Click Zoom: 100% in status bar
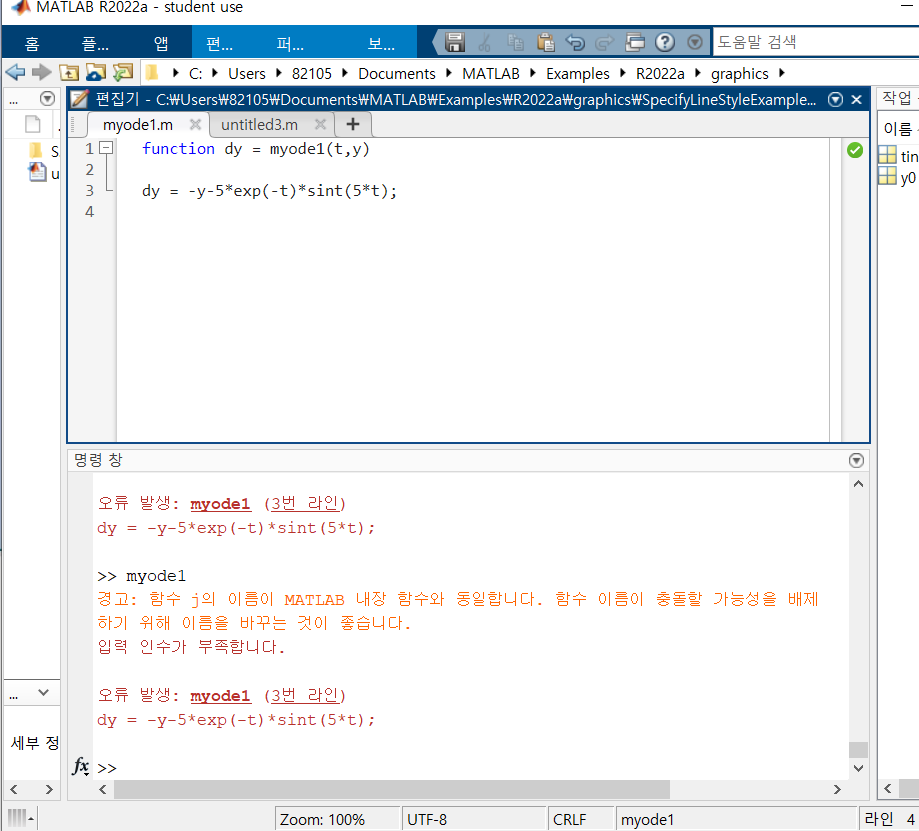Screen dimensions: 919x831 [x=322, y=819]
